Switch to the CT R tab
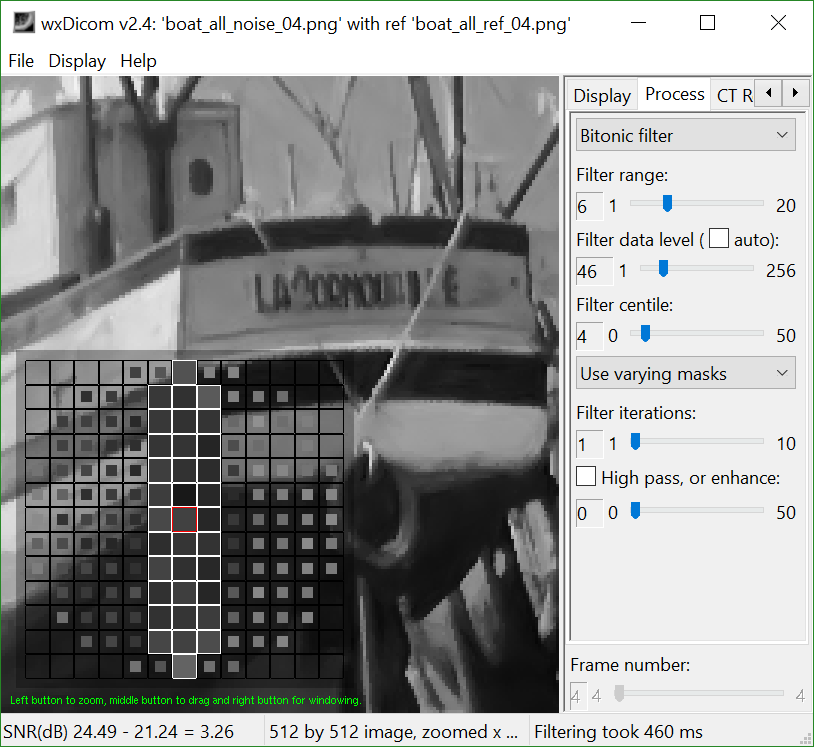The image size is (814, 747). pyautogui.click(x=733, y=96)
